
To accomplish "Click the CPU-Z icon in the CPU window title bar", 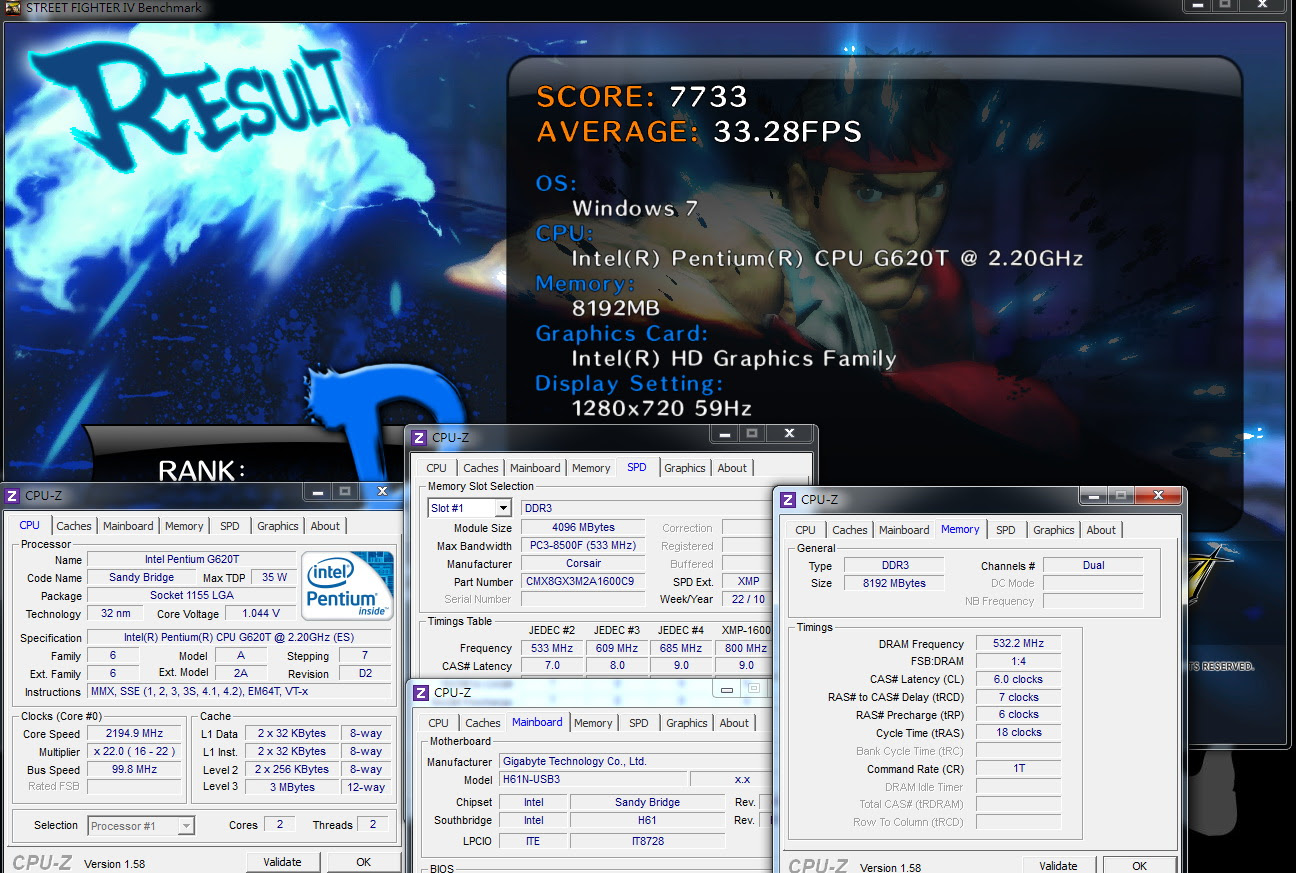I will point(12,496).
